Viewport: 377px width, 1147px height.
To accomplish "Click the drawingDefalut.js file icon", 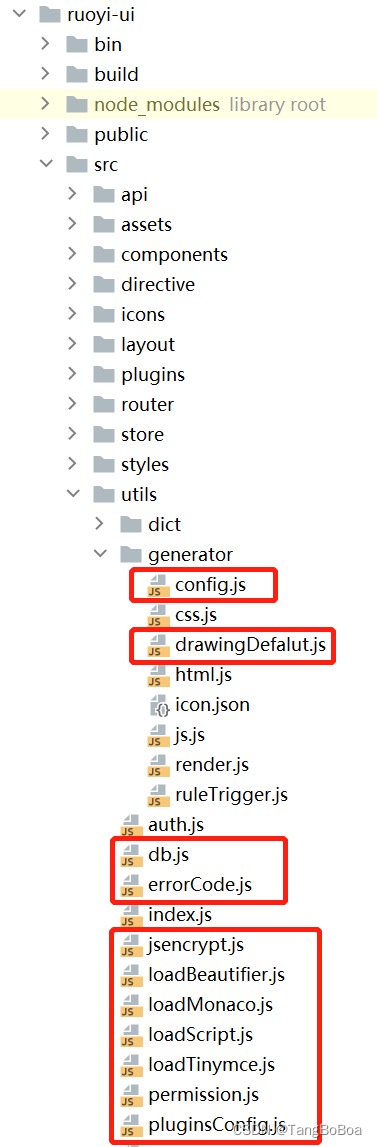I will coord(157,646).
